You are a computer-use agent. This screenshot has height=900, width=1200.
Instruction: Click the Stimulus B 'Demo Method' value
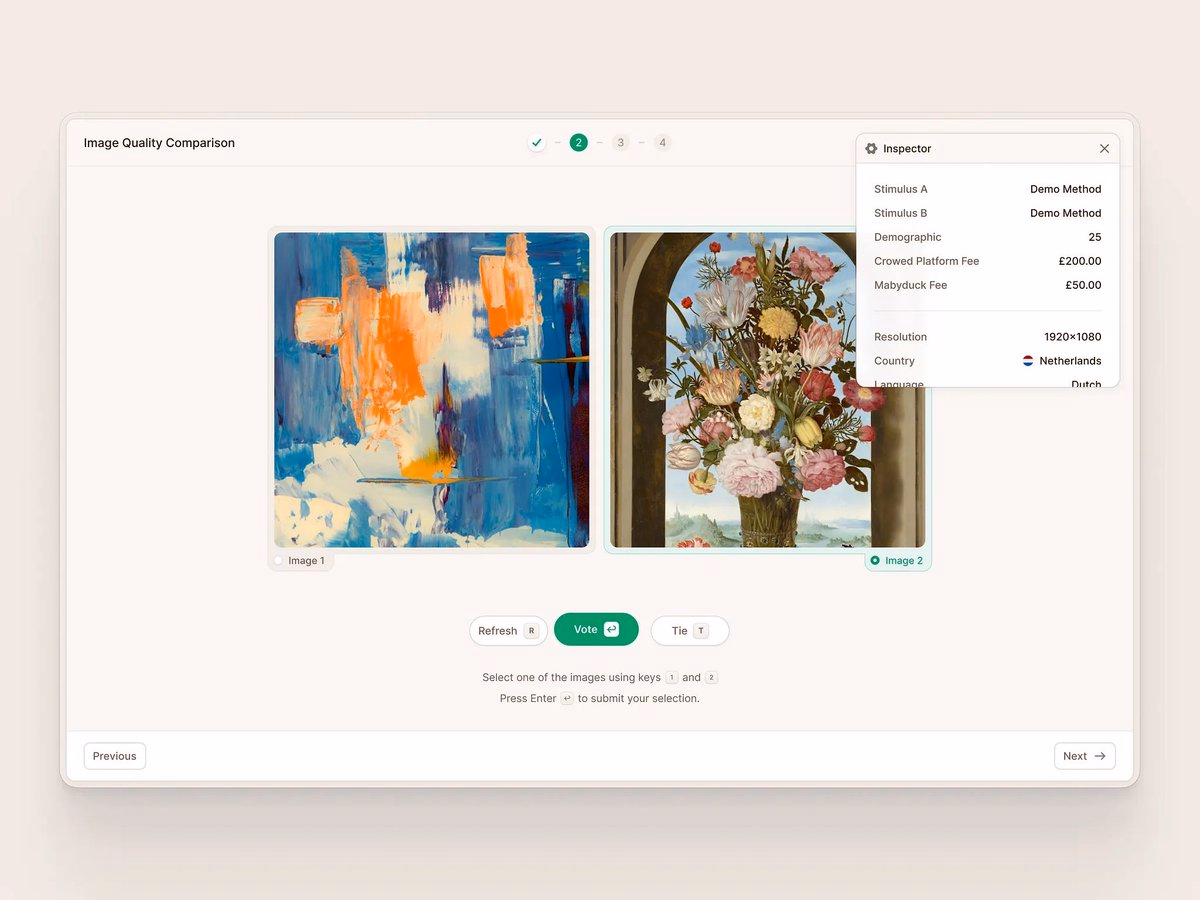tap(1066, 213)
